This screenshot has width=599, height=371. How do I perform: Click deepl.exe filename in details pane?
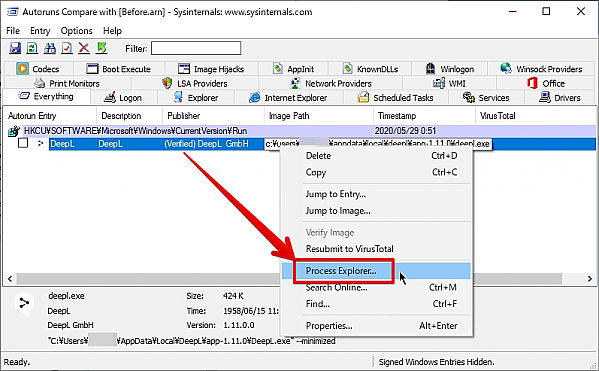(66, 296)
